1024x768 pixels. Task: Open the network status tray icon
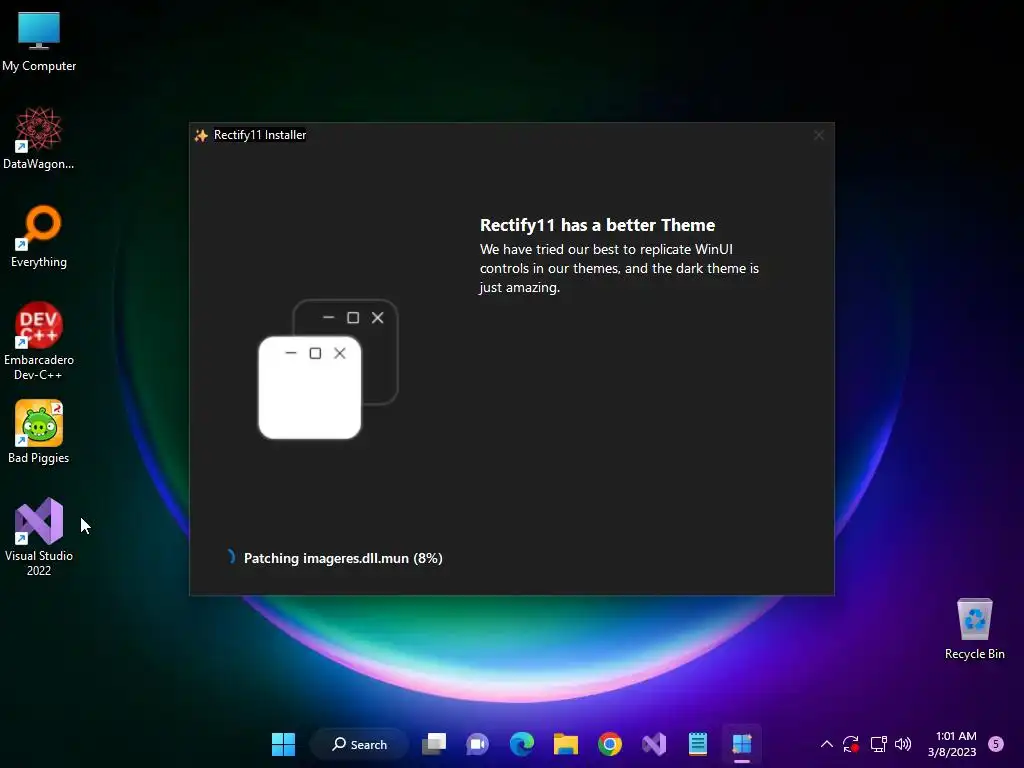878,744
